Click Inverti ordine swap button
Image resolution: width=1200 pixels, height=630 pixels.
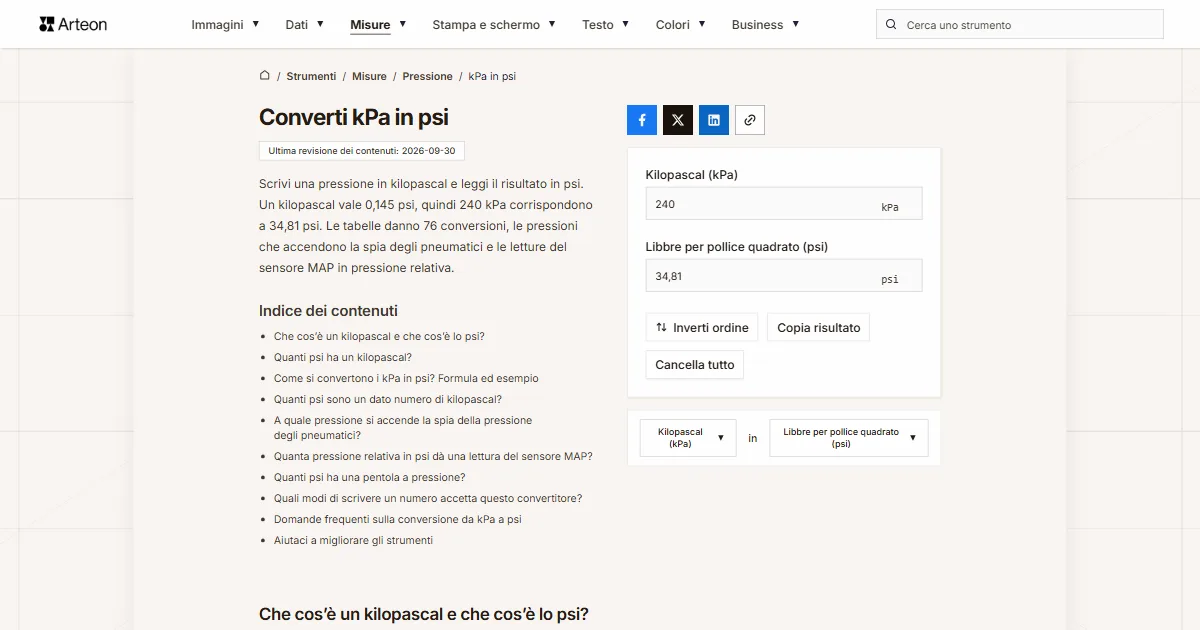702,328
